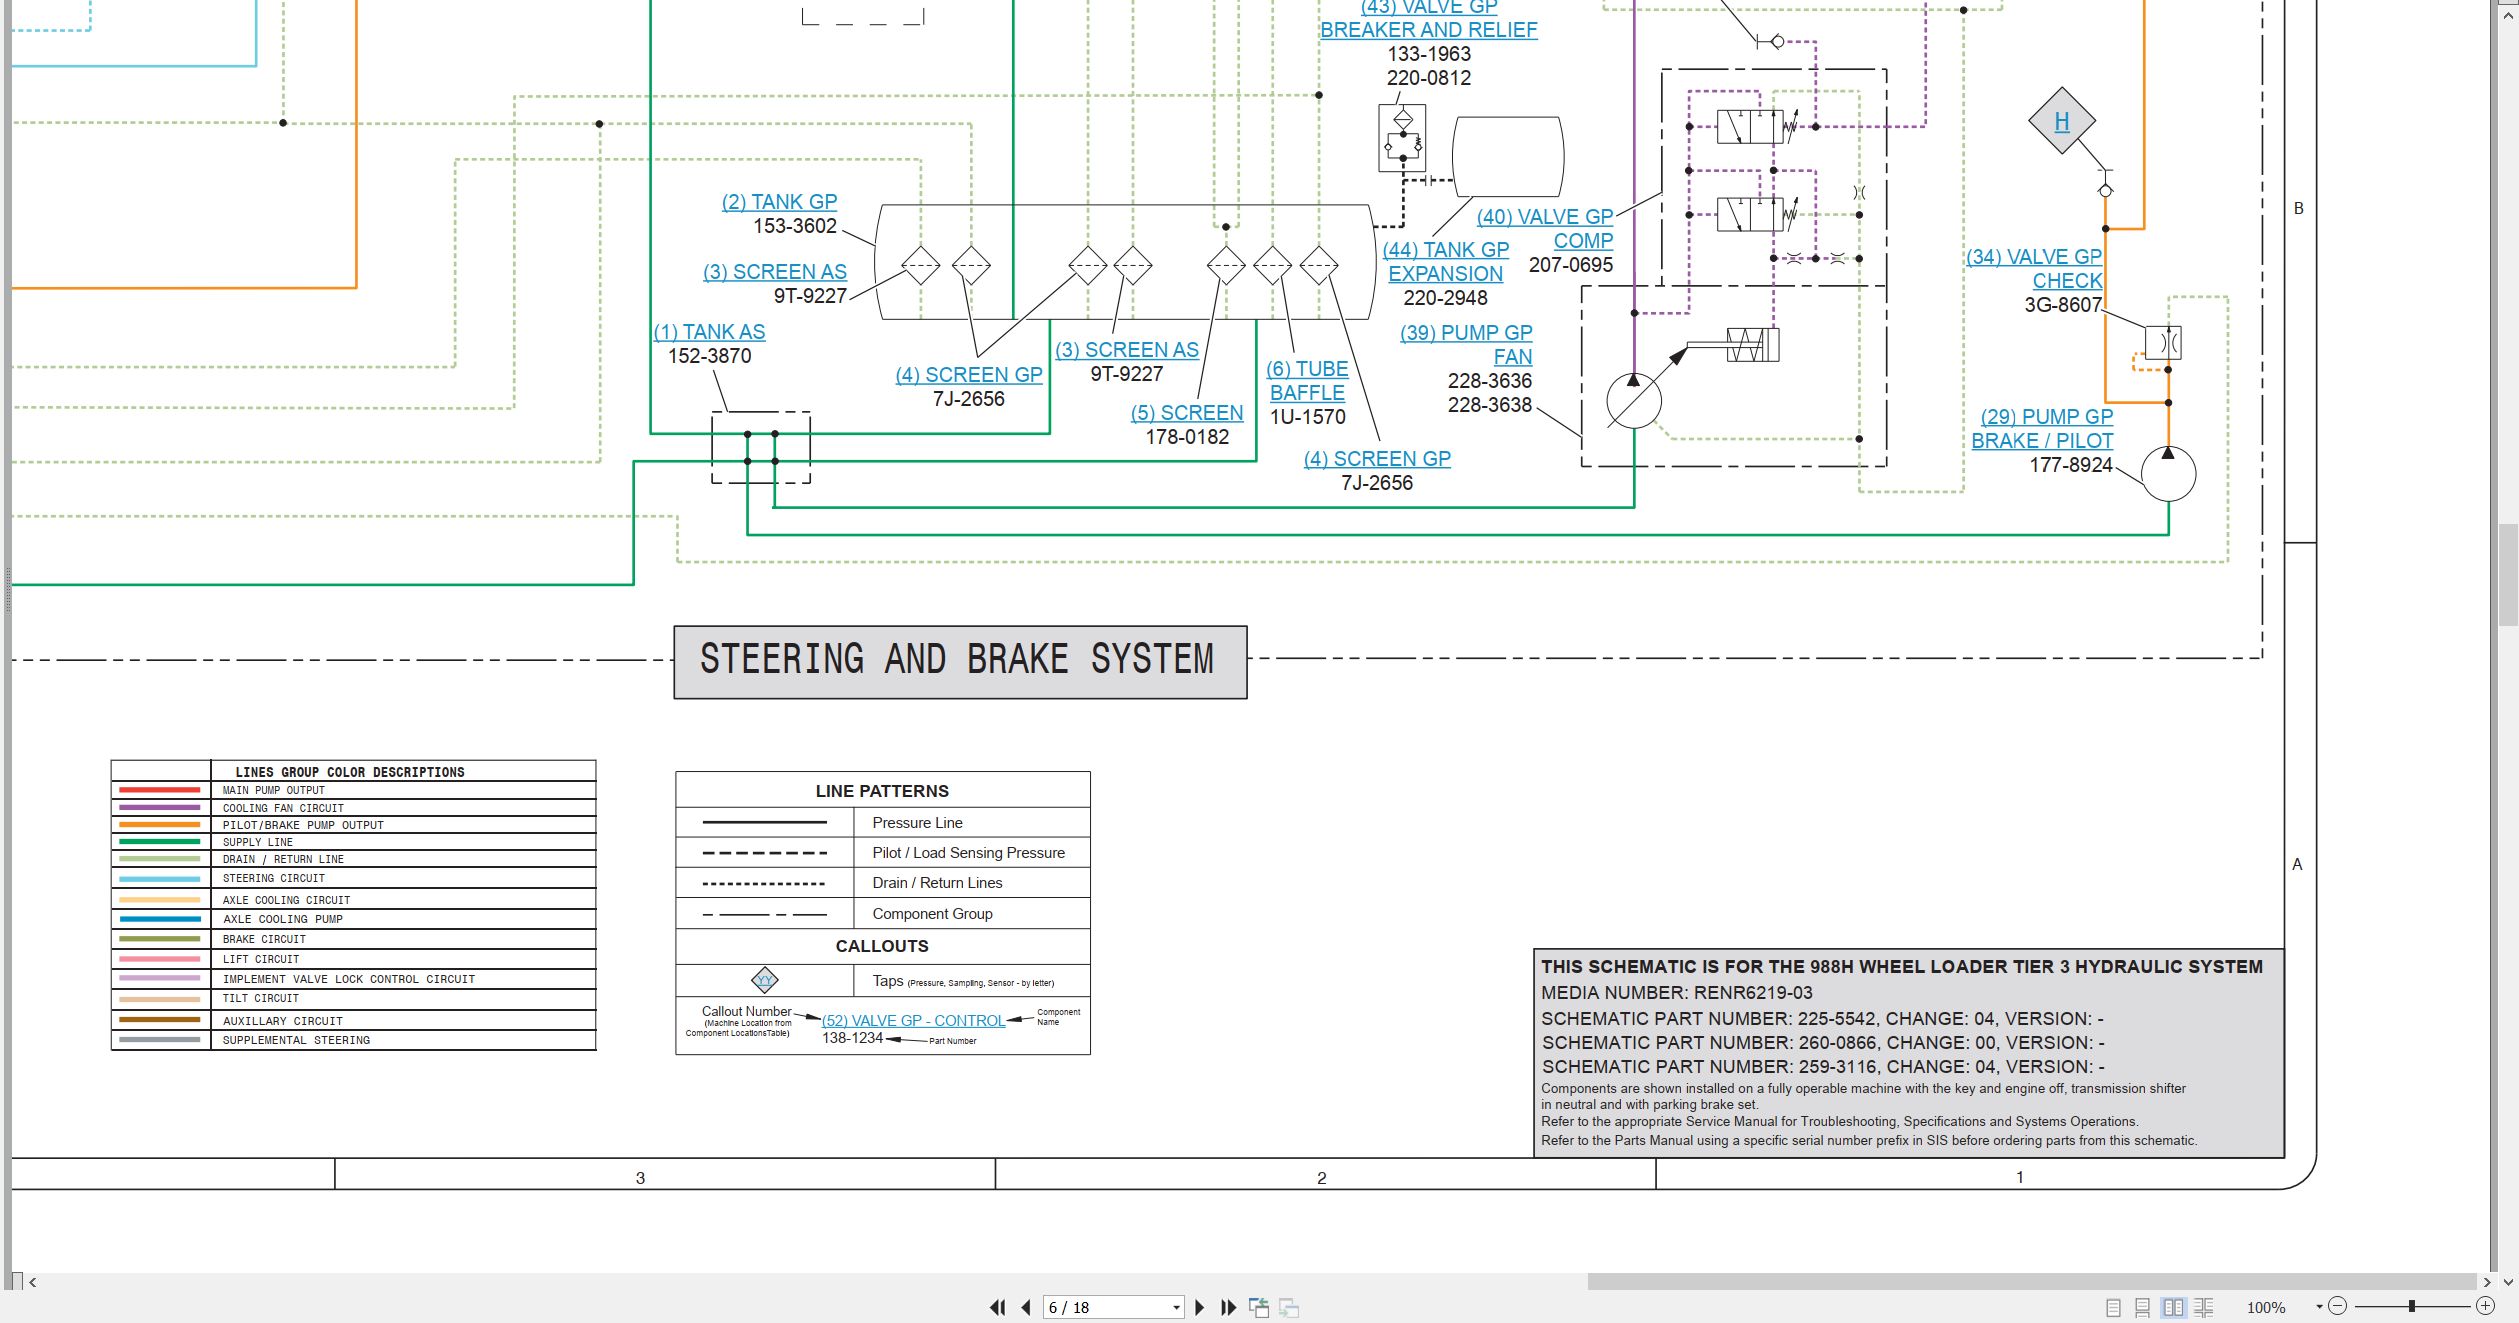Click the part number 207-0695
Screen dimensions: 2519x1323
[x=1571, y=265]
